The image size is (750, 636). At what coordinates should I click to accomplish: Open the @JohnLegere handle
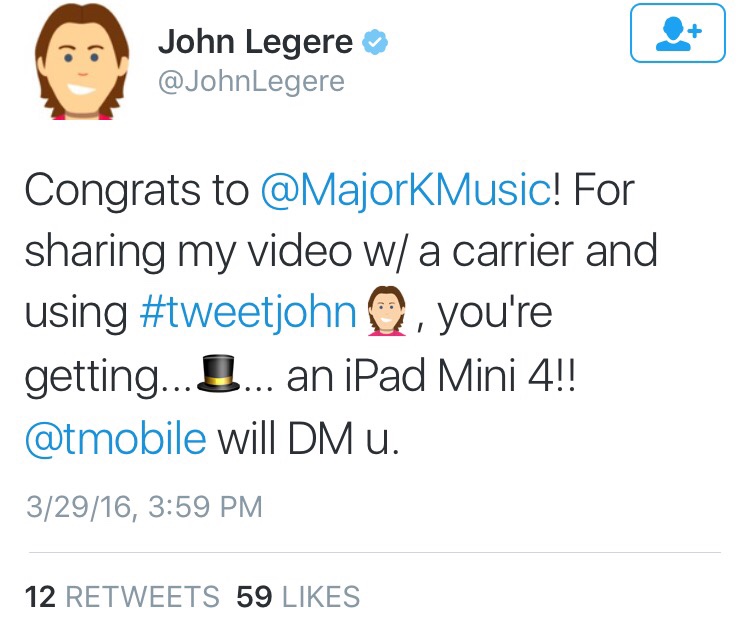[x=251, y=81]
